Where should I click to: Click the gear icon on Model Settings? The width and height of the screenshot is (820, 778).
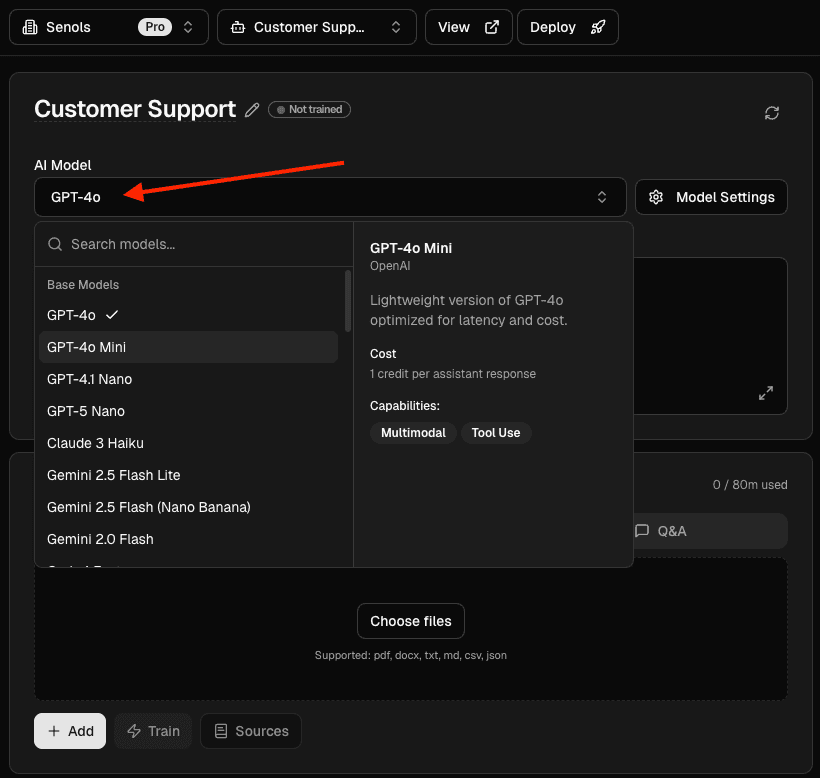point(656,197)
